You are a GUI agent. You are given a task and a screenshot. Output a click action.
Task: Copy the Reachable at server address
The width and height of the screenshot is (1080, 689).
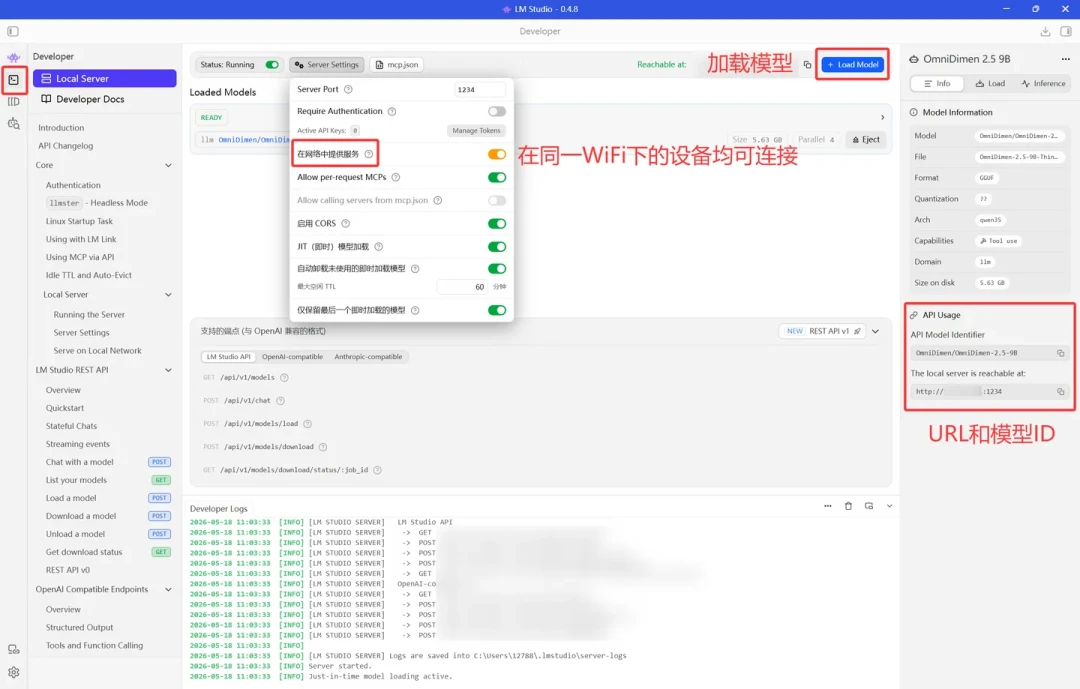coord(807,65)
